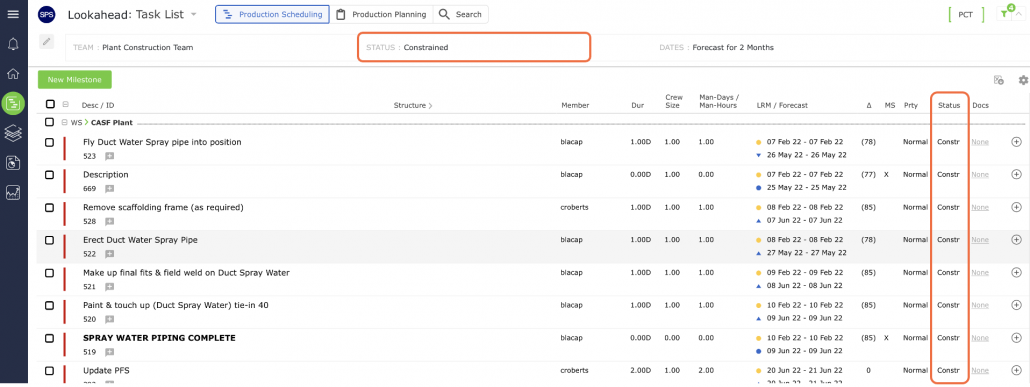Open the Search tab
The image size is (1030, 387).
click(460, 14)
